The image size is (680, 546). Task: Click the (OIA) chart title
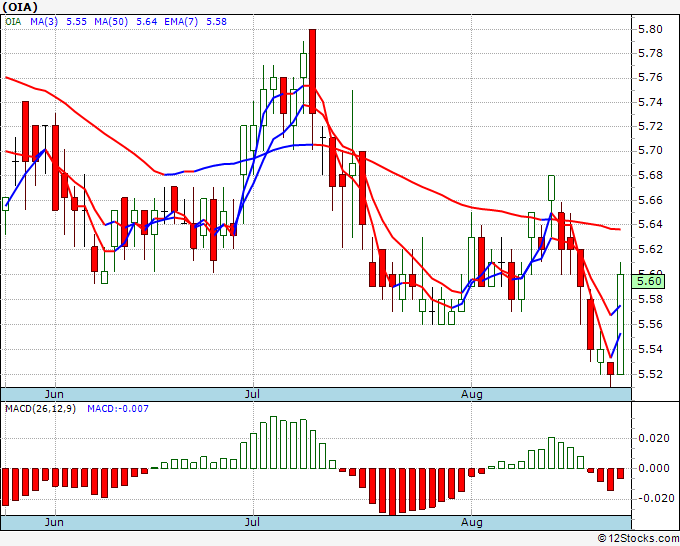[20, 7]
